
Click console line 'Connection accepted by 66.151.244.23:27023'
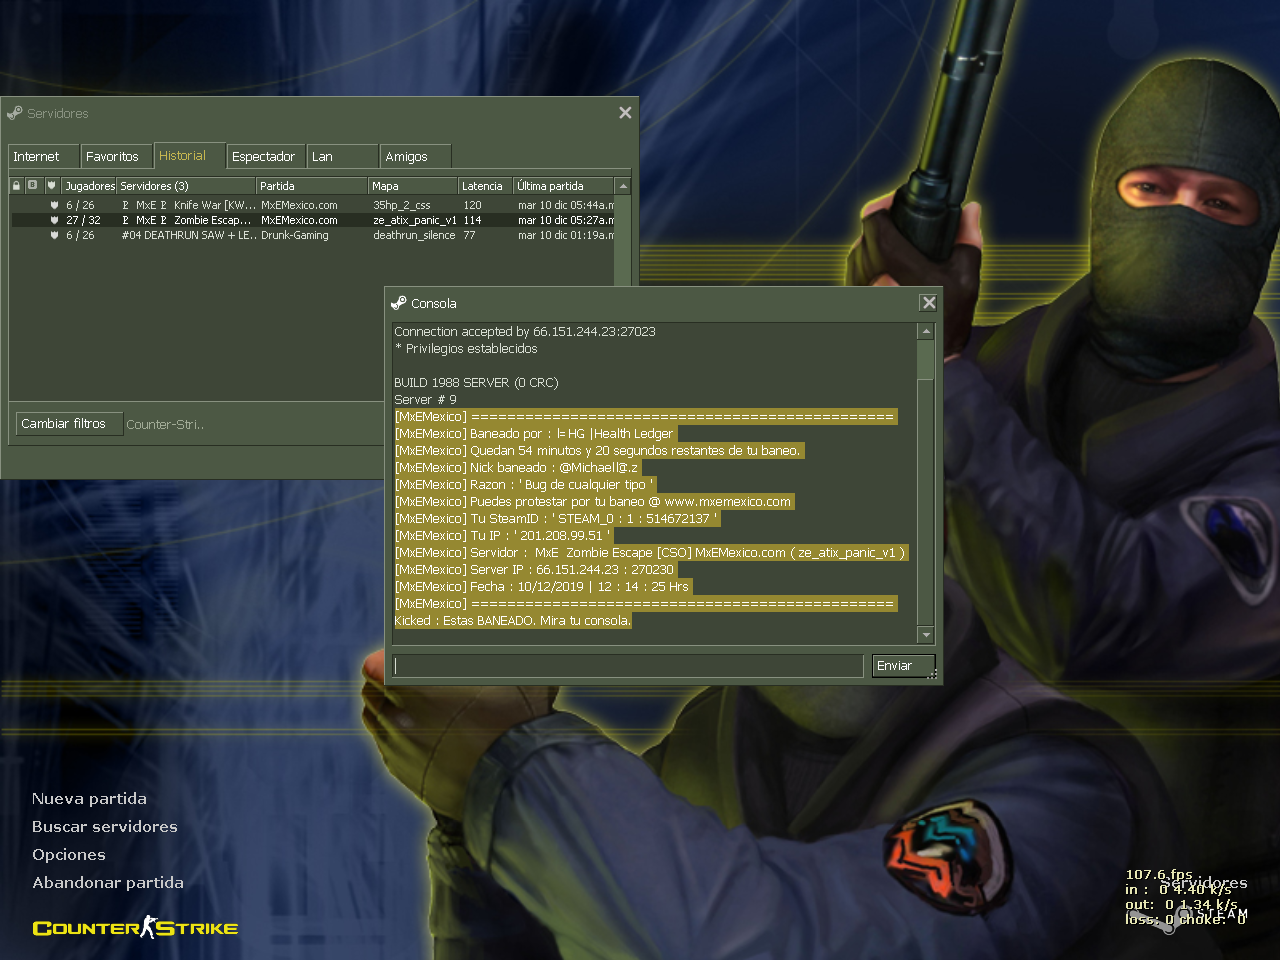pos(525,331)
